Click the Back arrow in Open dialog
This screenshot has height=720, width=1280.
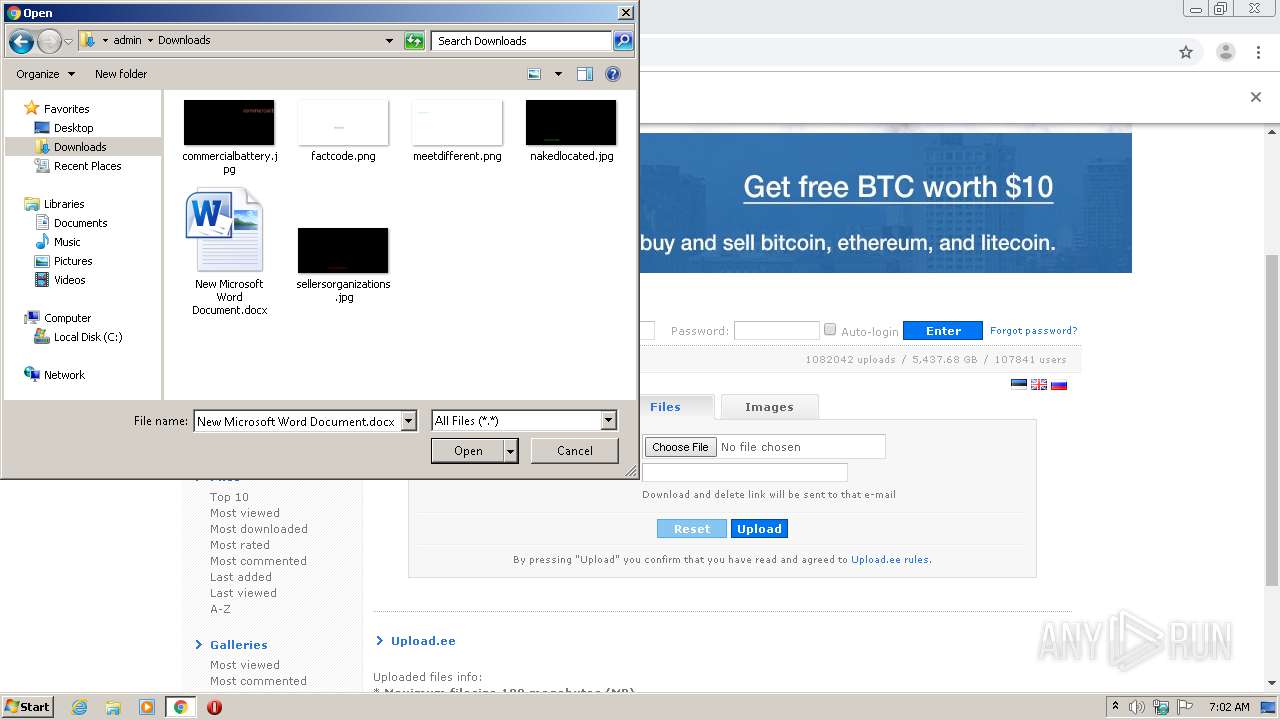coord(21,41)
